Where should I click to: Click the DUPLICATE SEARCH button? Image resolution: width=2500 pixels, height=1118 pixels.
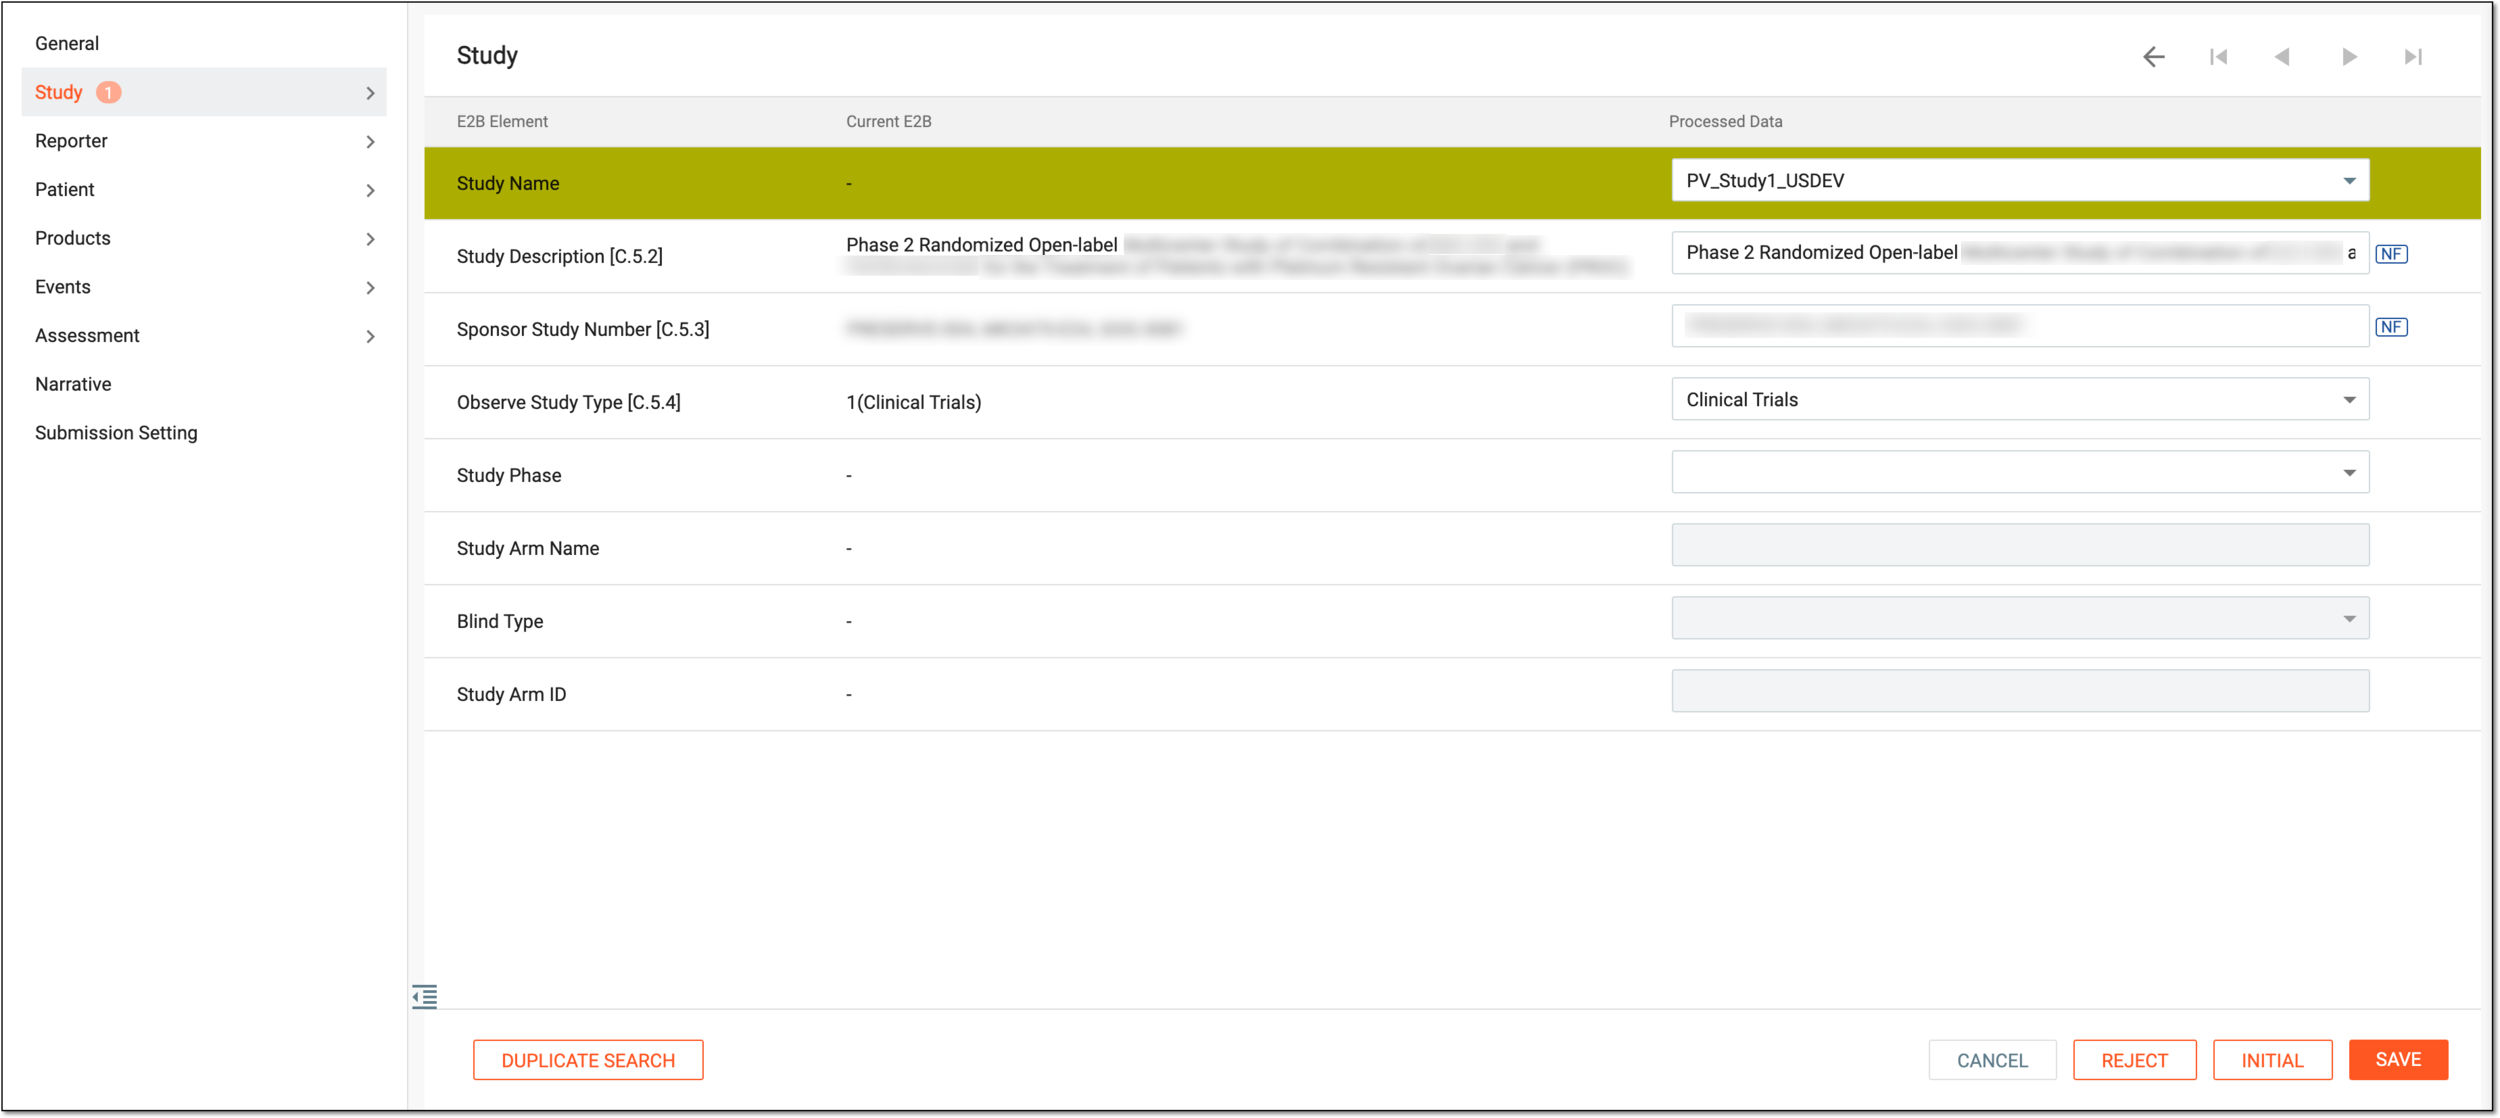[x=588, y=1060]
